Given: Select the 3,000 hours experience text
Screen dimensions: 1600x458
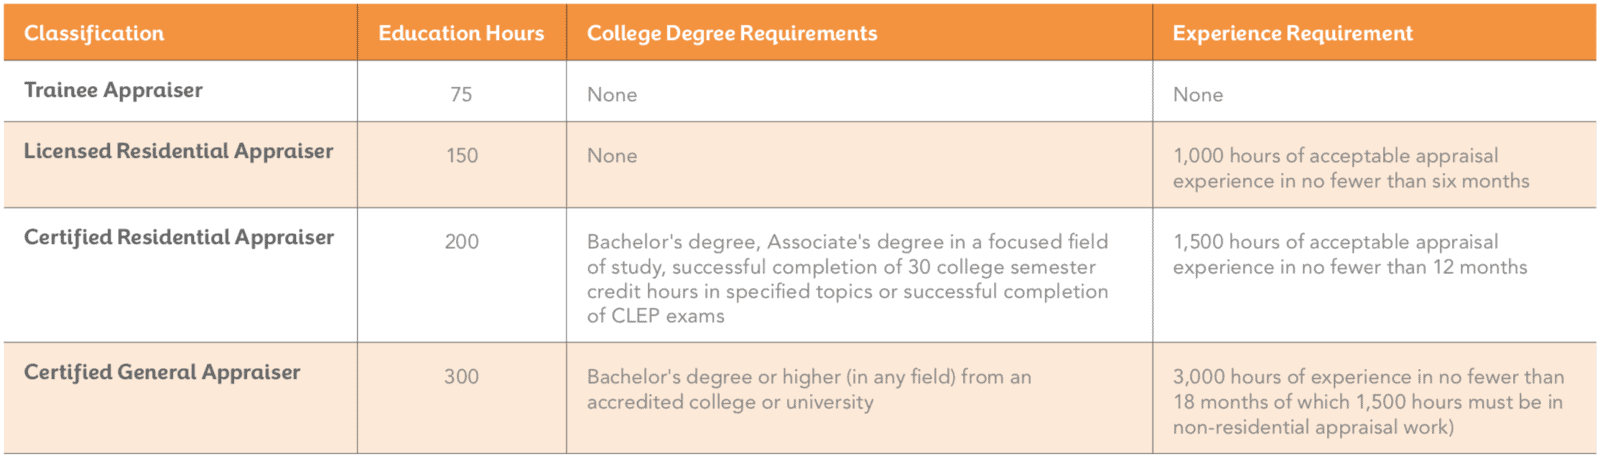Looking at the screenshot, I should (x=1368, y=401).
